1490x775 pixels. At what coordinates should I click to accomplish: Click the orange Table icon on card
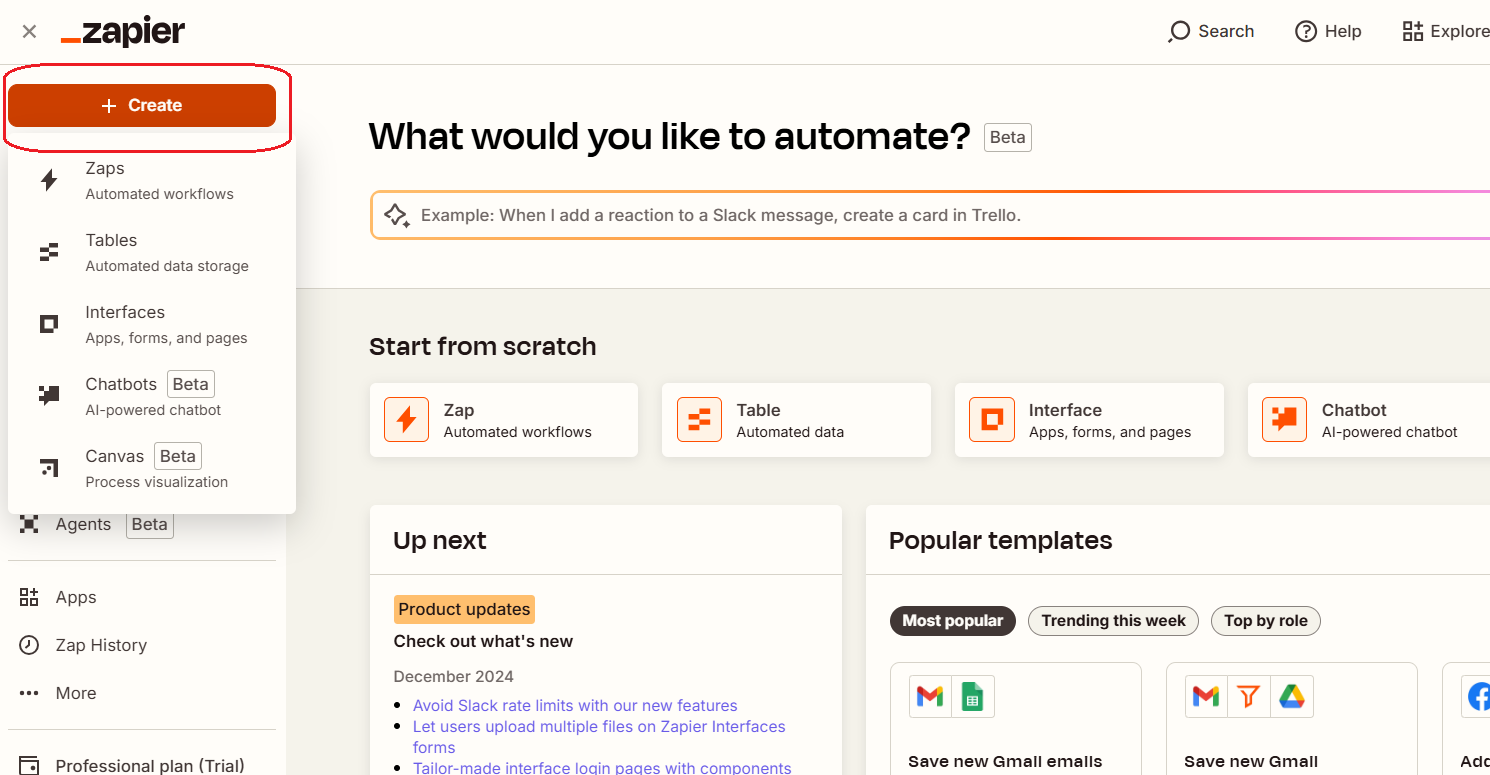click(699, 420)
